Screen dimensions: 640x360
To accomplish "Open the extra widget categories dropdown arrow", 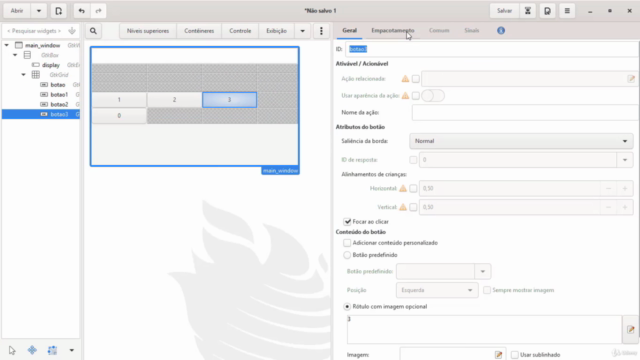I will tap(302, 31).
